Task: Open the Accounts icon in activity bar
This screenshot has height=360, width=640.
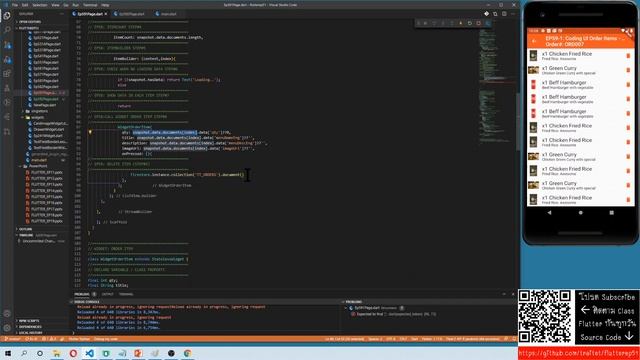Action: pos(7,314)
